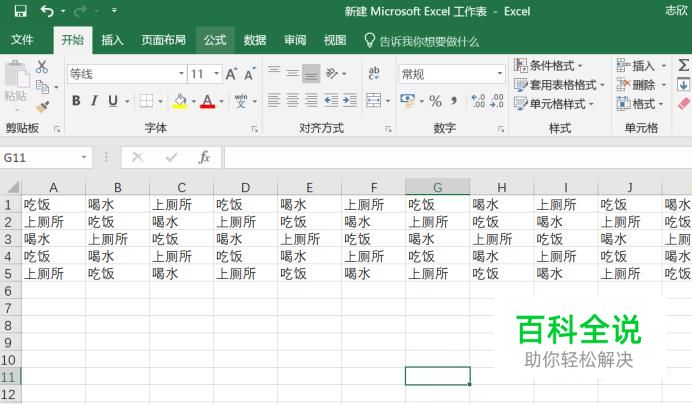This screenshot has height=404, width=692.
Task: Switch to 插入 ribbon tab
Action: [x=112, y=40]
